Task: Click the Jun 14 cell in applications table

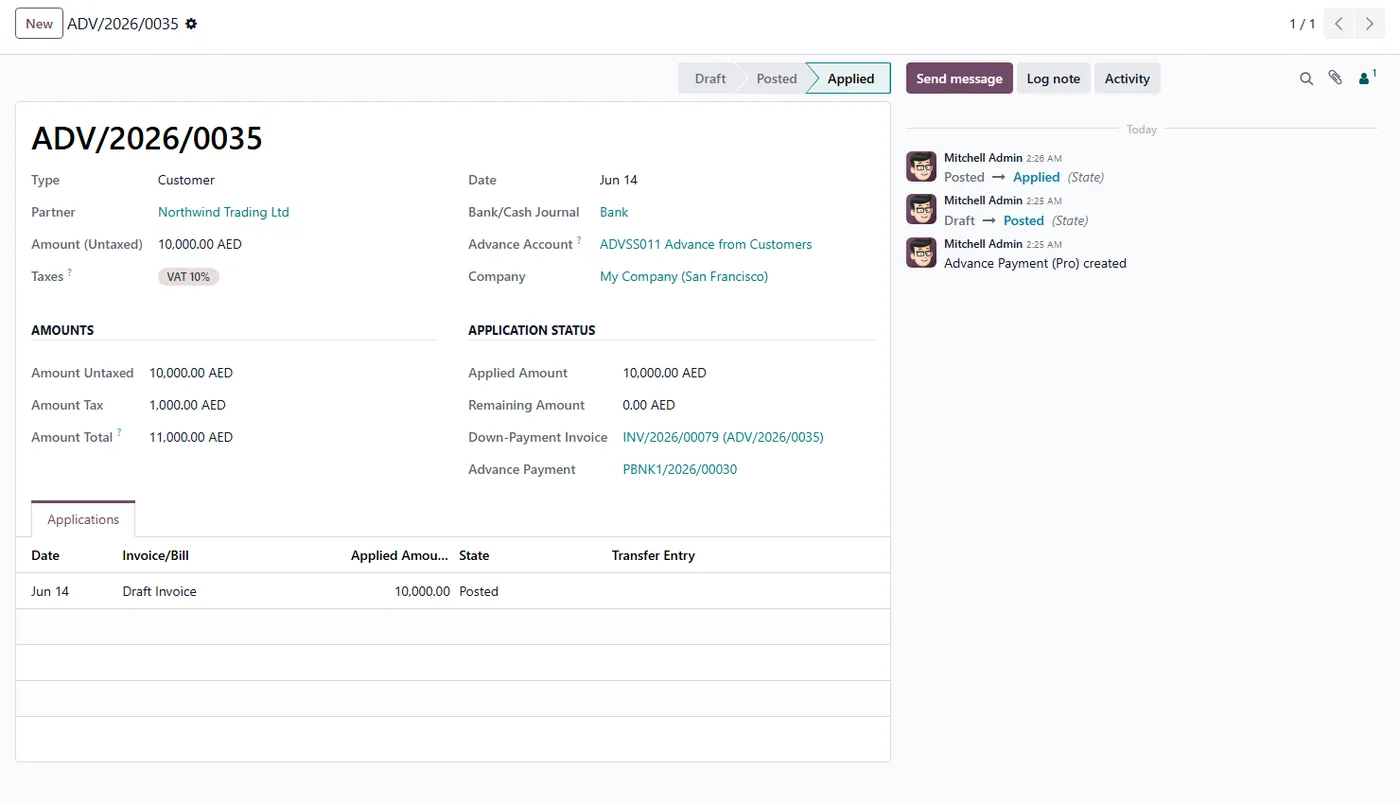Action: point(50,591)
